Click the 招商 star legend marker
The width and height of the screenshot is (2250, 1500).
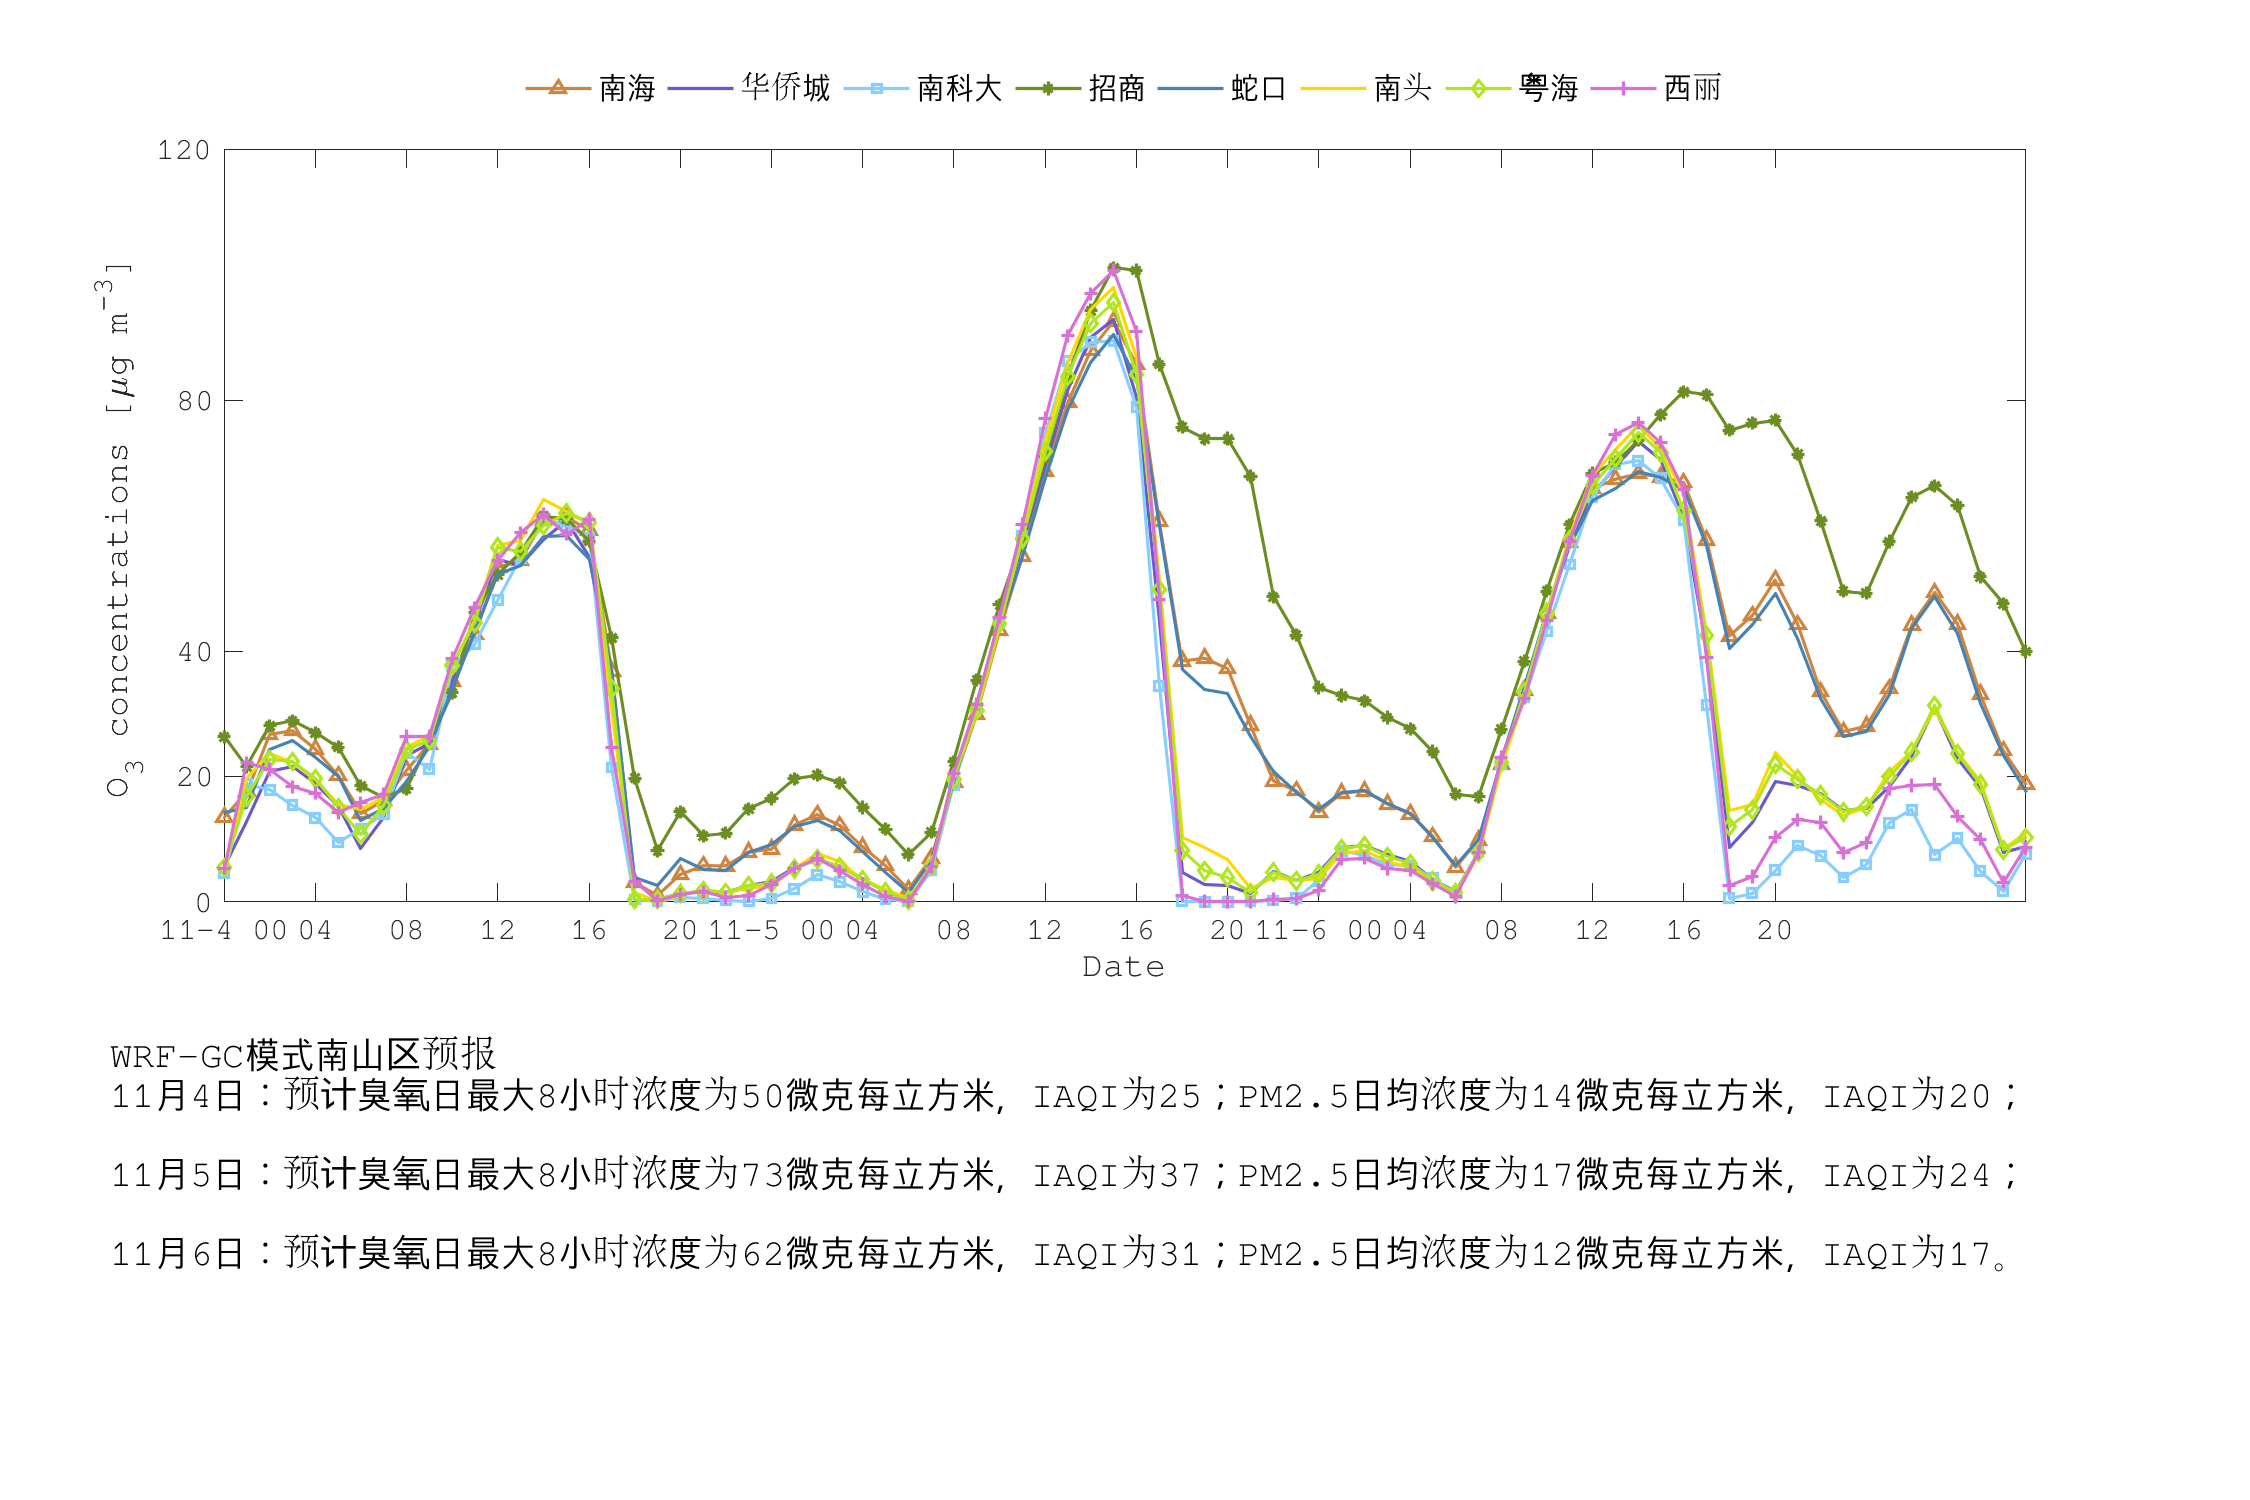tap(1048, 88)
